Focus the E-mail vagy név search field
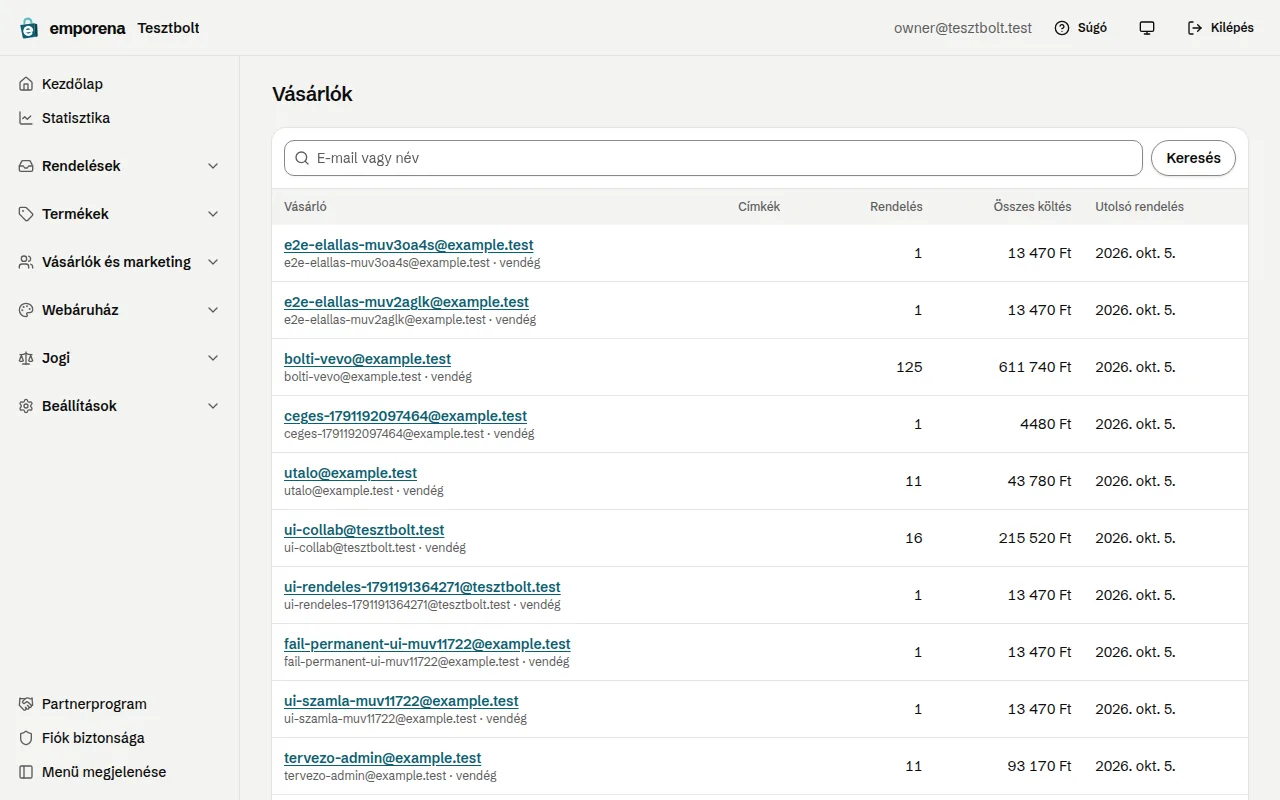Image resolution: width=1280 pixels, height=800 pixels. [x=713, y=158]
